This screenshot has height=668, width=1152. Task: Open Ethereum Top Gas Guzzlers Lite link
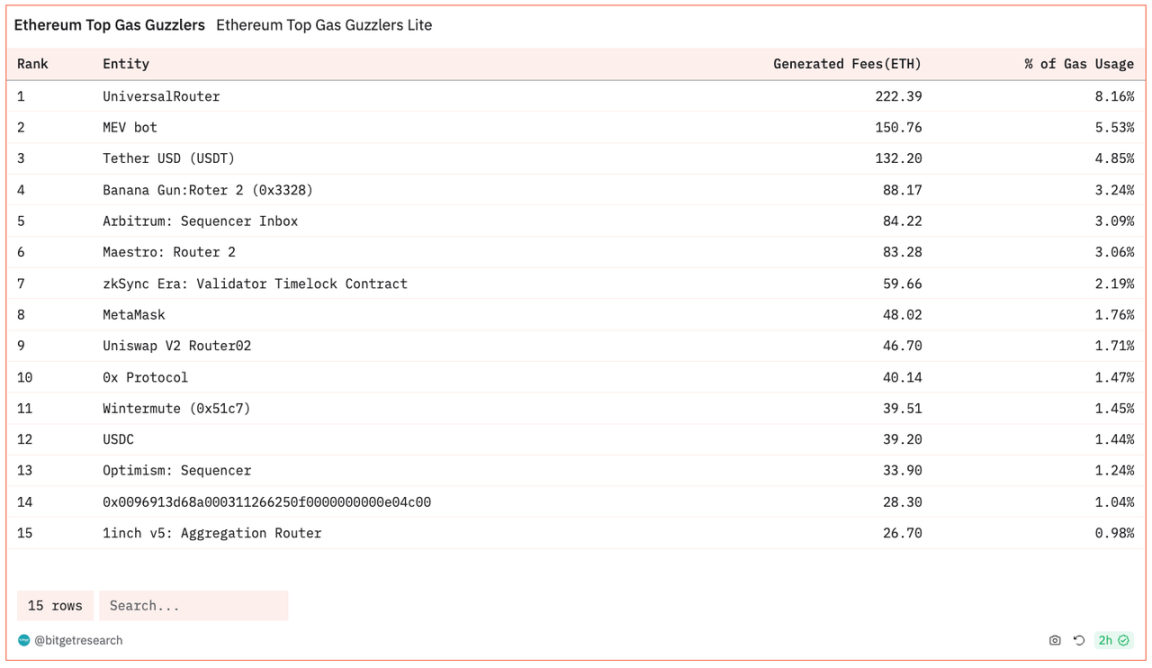tap(324, 25)
